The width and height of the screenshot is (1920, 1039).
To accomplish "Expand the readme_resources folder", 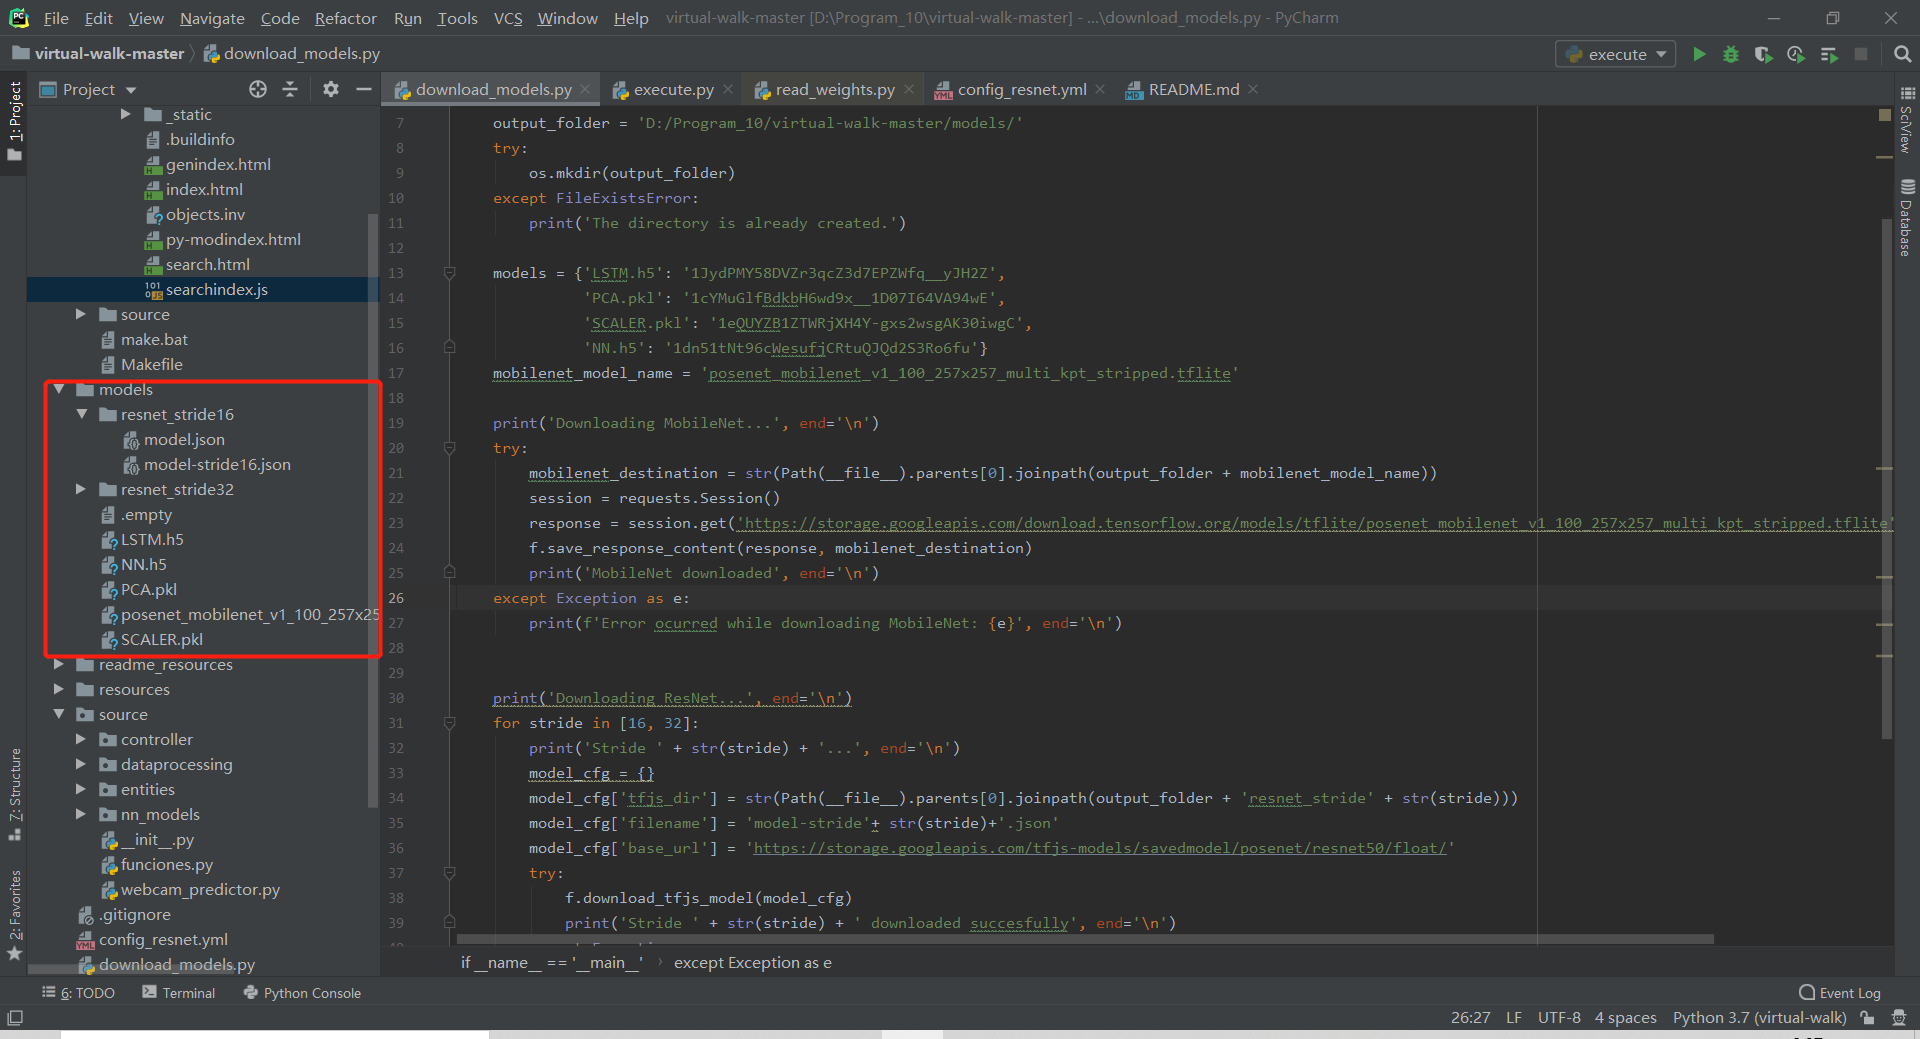I will click(59, 664).
